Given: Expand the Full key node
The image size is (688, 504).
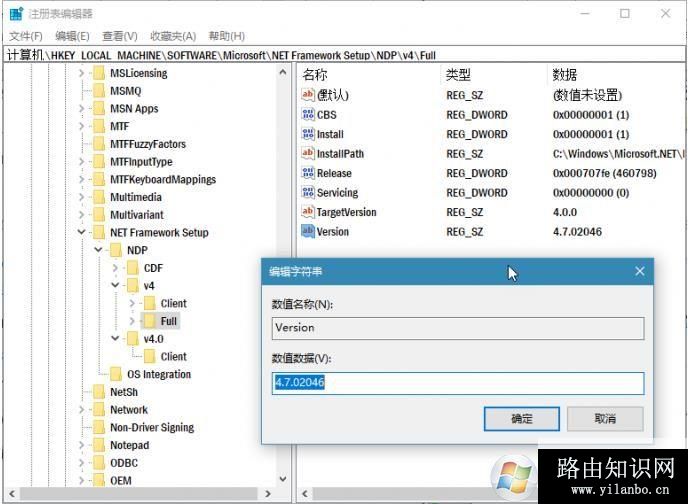Looking at the screenshot, I should coord(132,321).
